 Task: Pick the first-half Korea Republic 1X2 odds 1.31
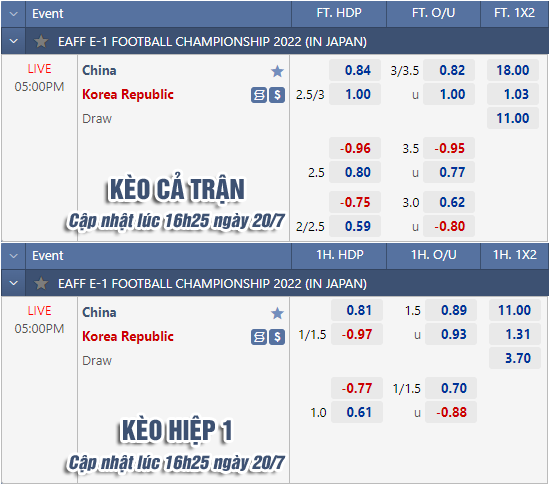[x=515, y=334]
